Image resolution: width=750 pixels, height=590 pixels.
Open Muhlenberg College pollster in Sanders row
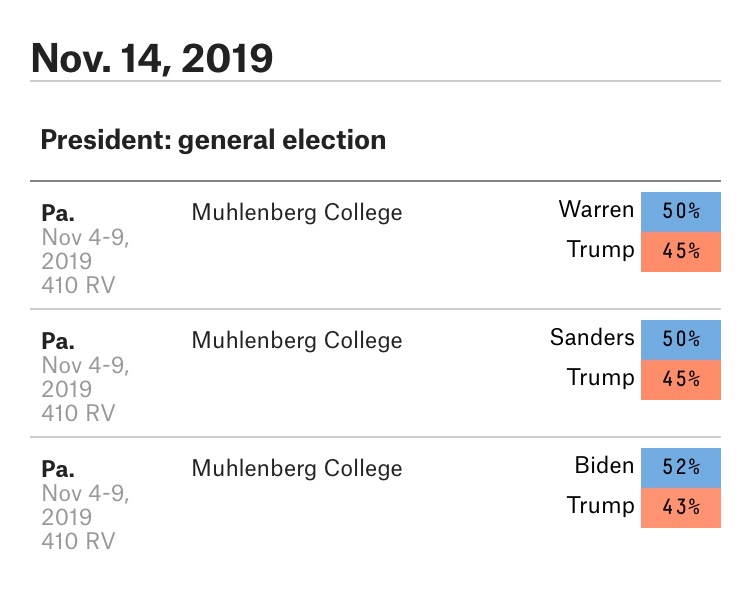click(296, 340)
